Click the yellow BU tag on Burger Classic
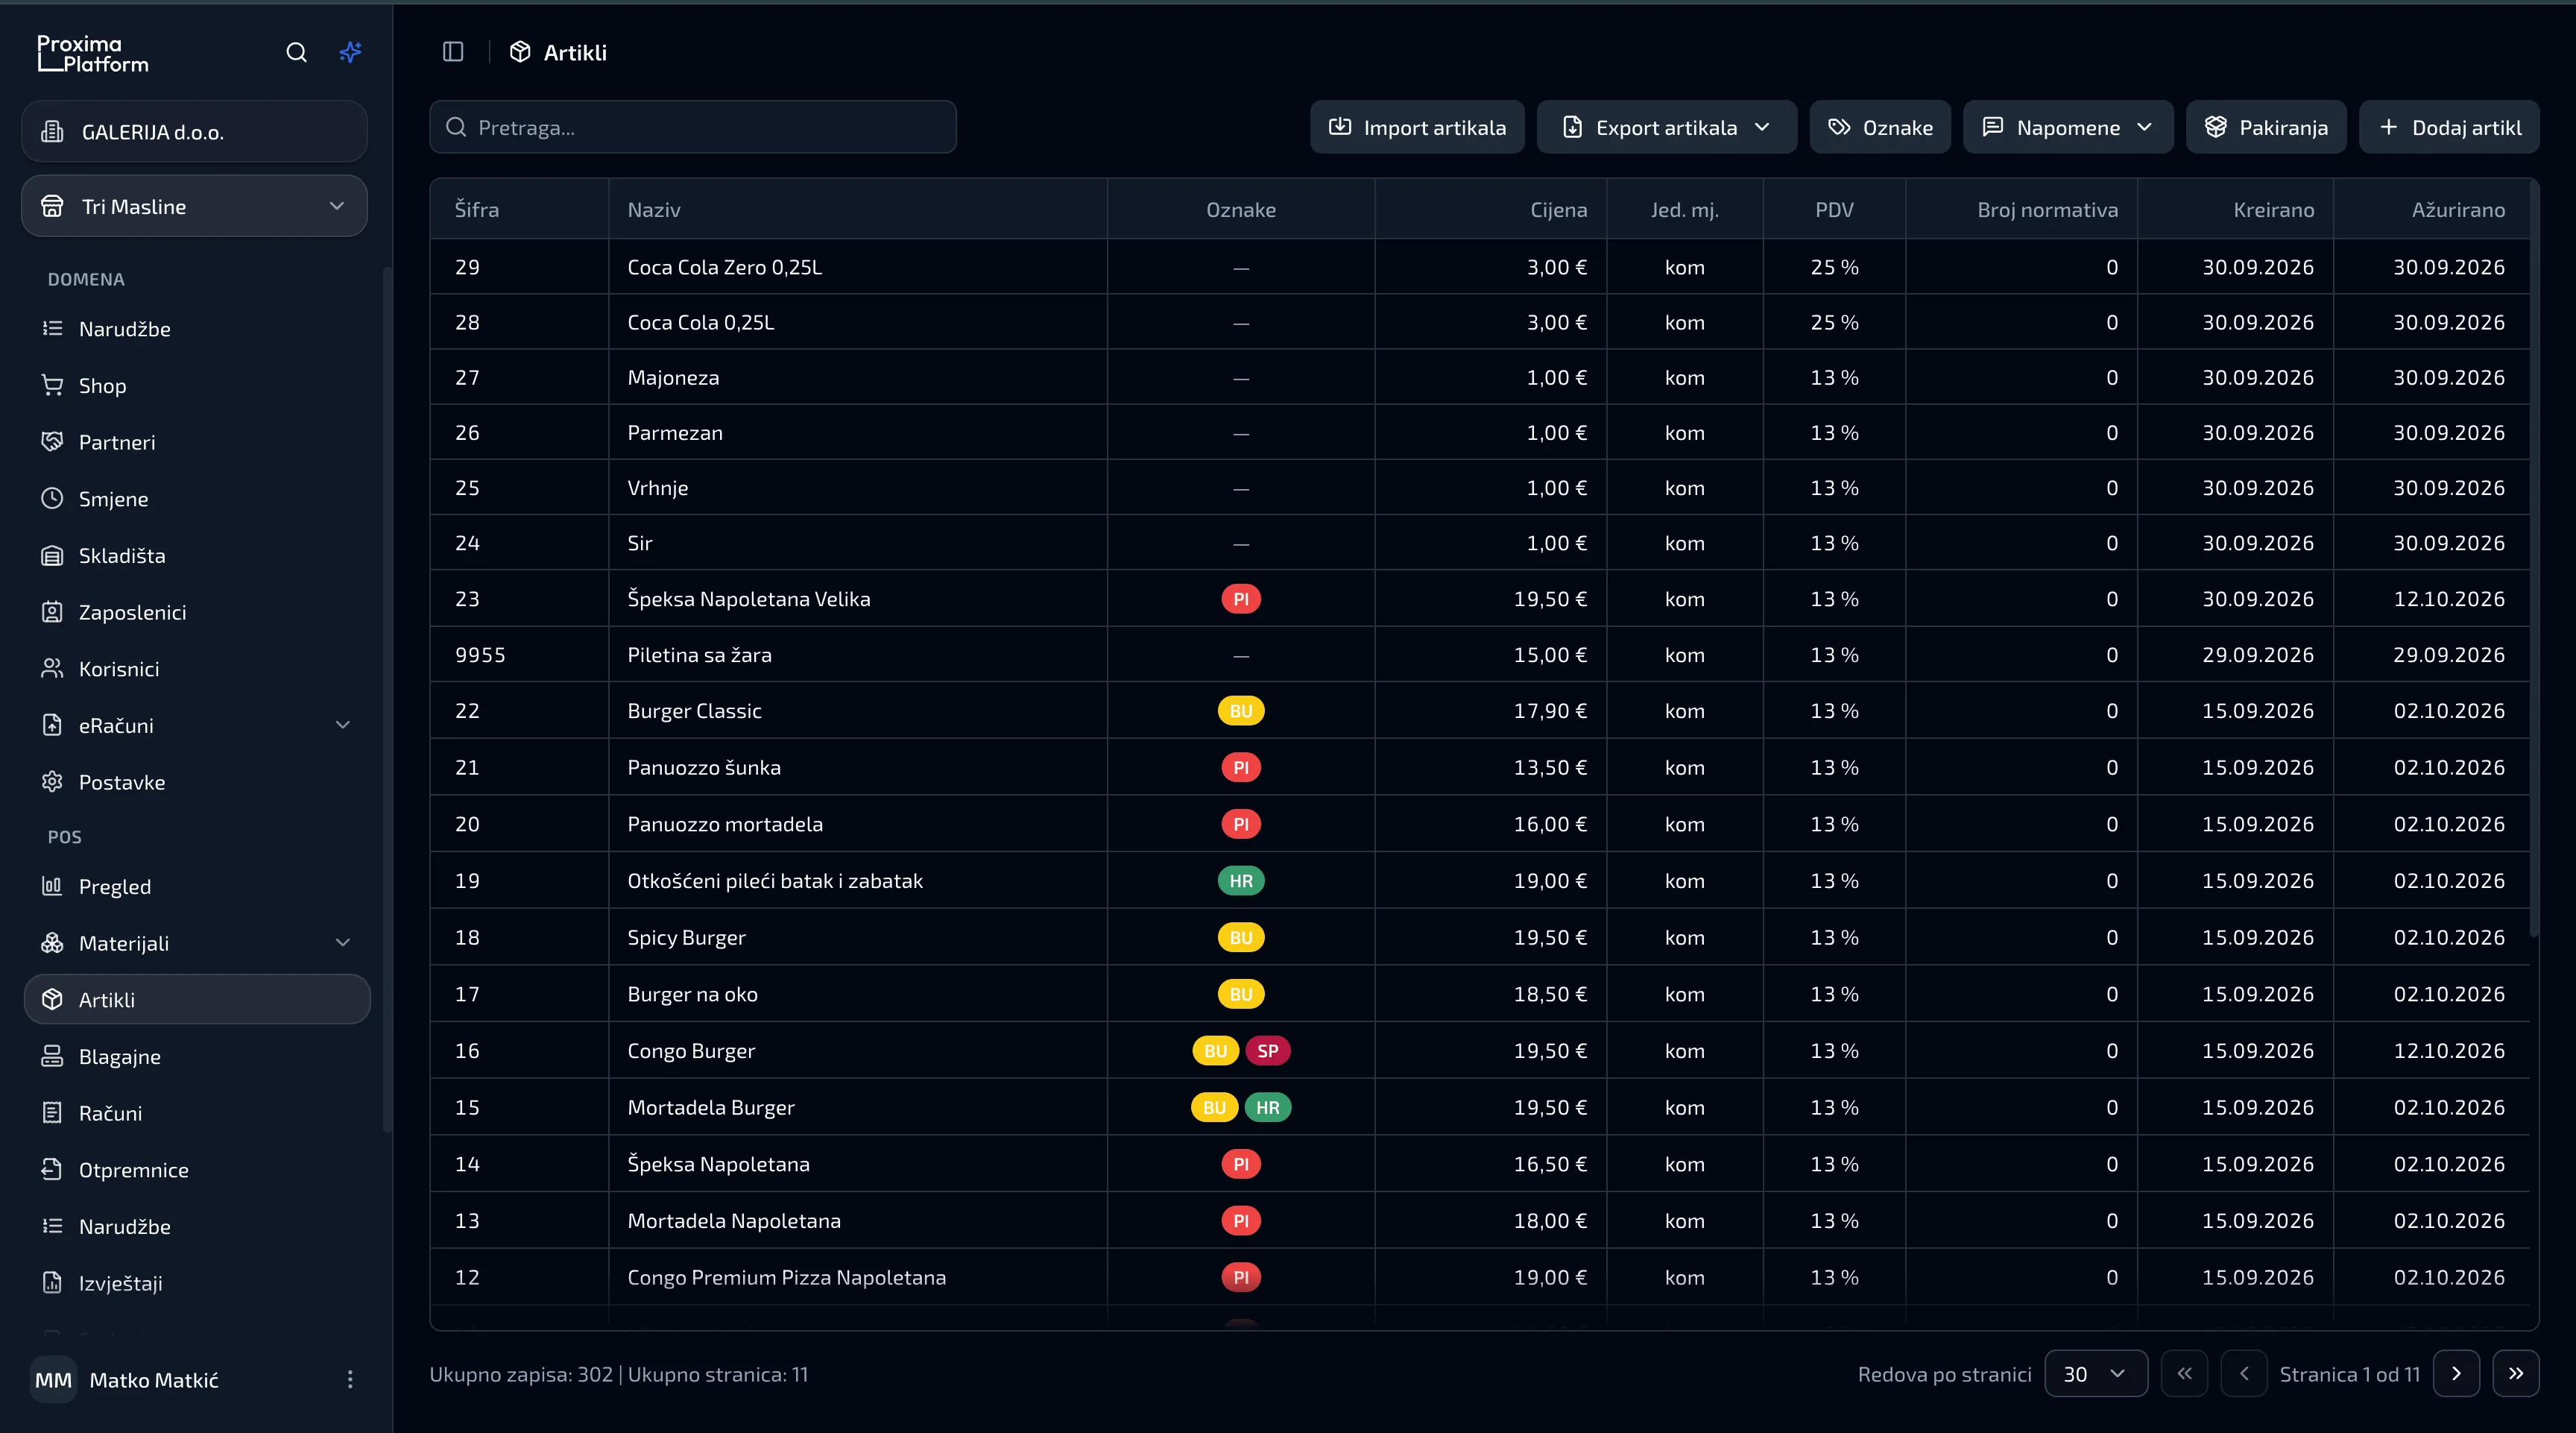The width and height of the screenshot is (2576, 1433). point(1241,711)
